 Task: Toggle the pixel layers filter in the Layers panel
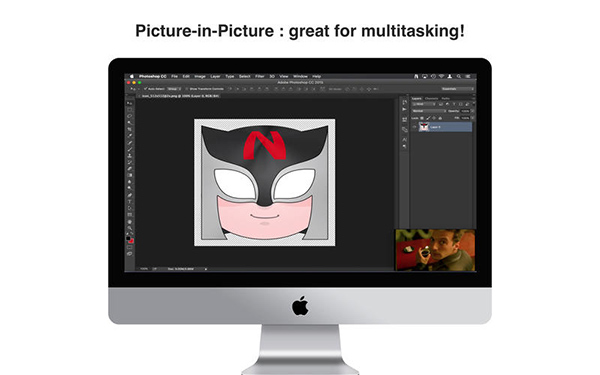[441, 104]
